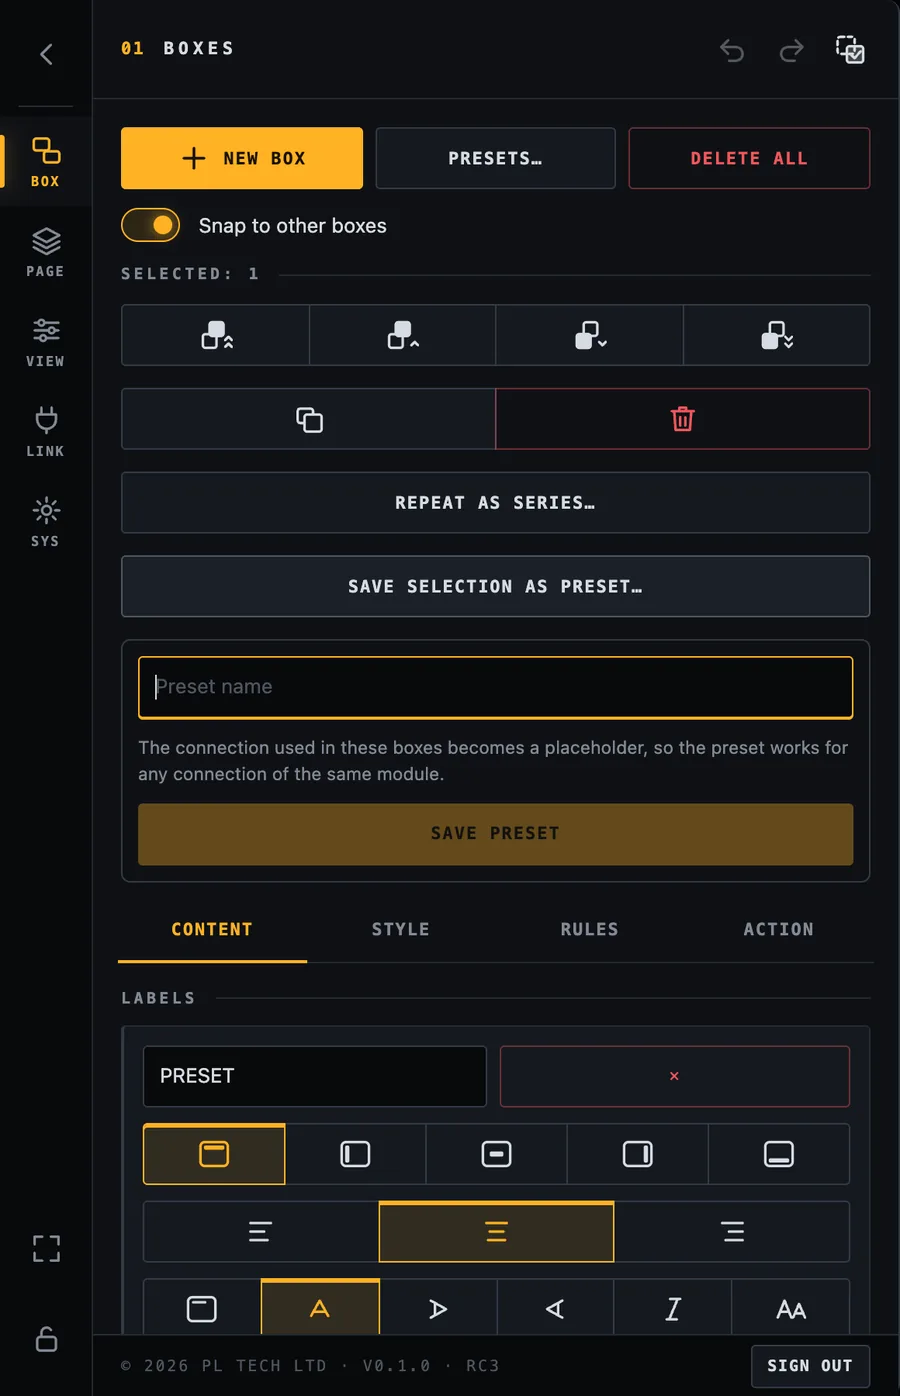Click the multi-select boxes icon
This screenshot has width=900, height=1396.
tap(850, 49)
